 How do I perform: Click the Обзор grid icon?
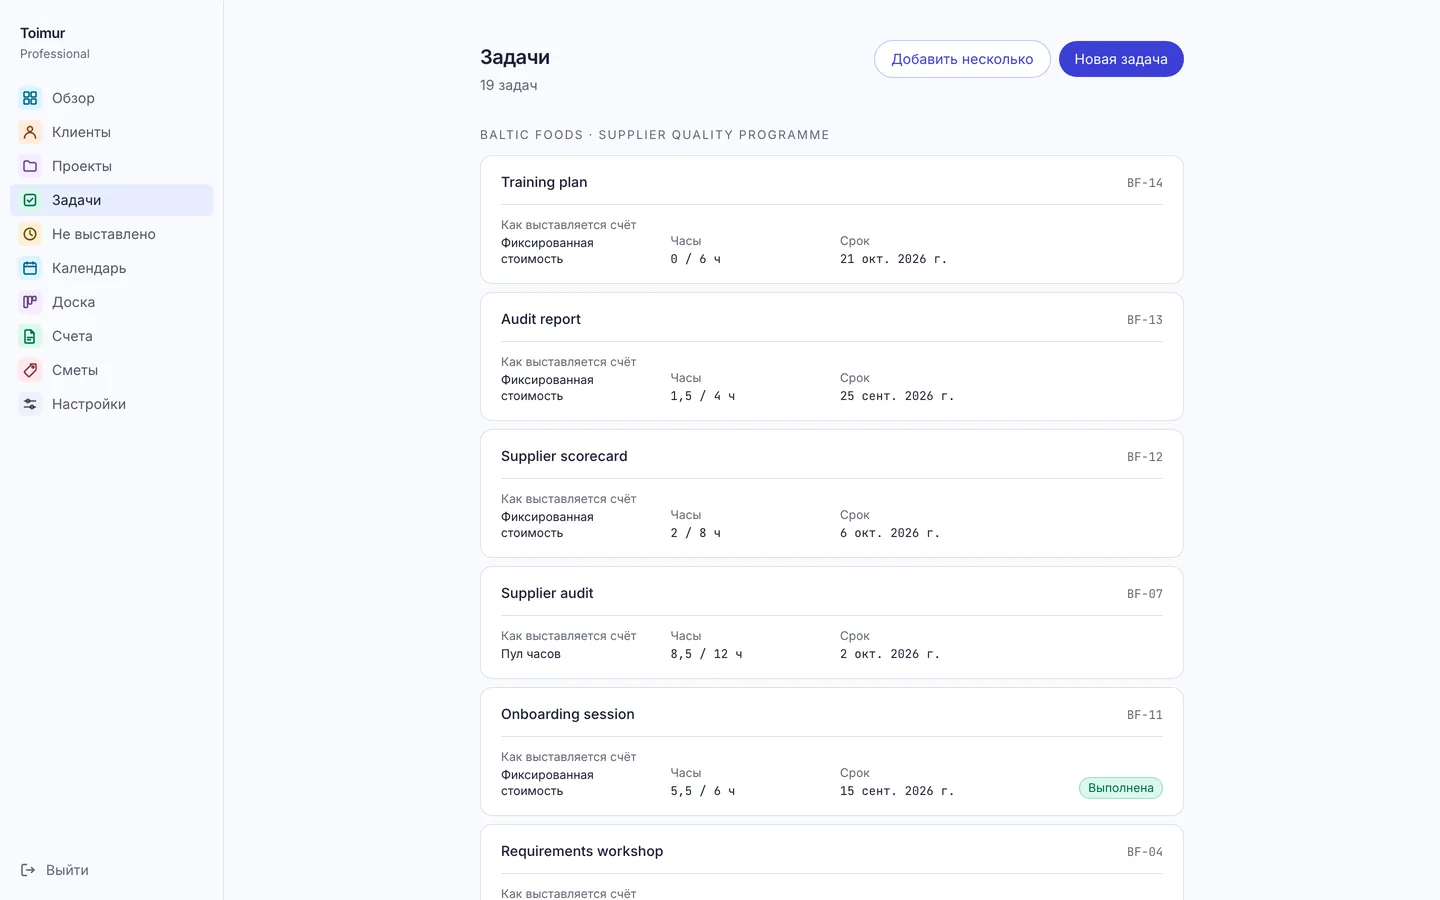coord(30,98)
